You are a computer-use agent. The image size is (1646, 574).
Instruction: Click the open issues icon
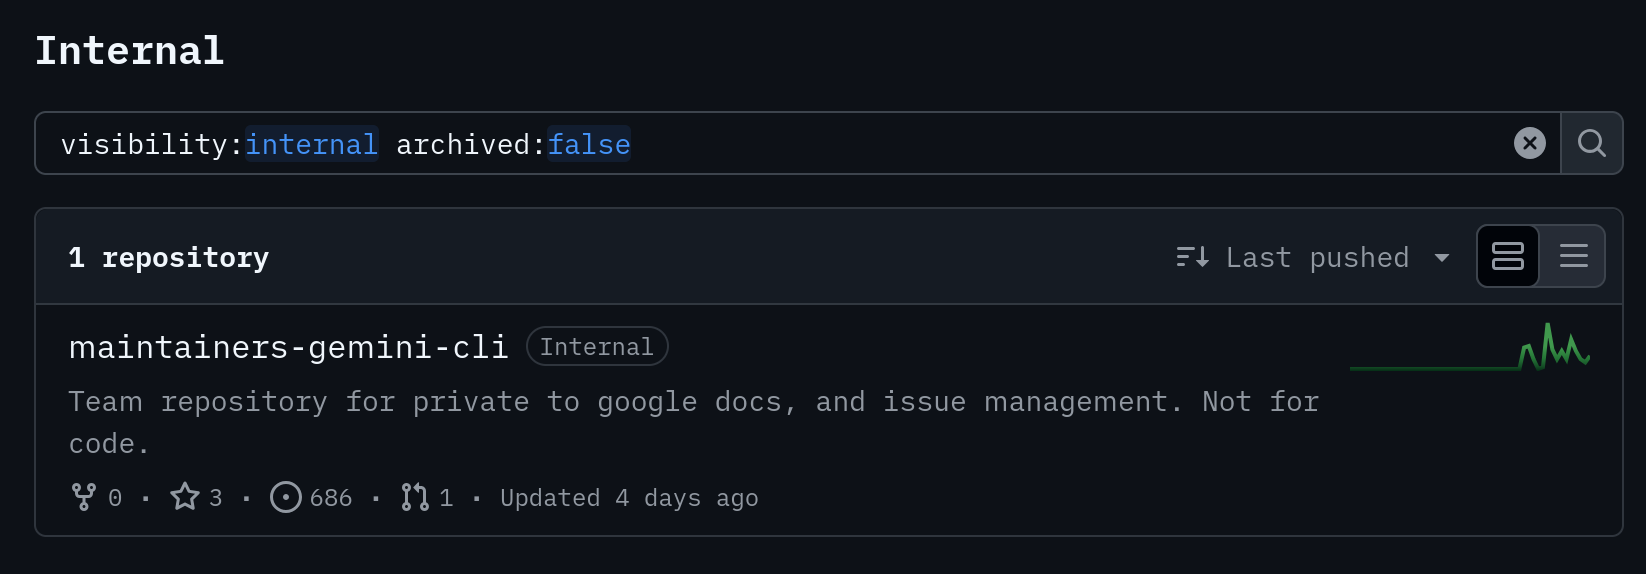(286, 497)
